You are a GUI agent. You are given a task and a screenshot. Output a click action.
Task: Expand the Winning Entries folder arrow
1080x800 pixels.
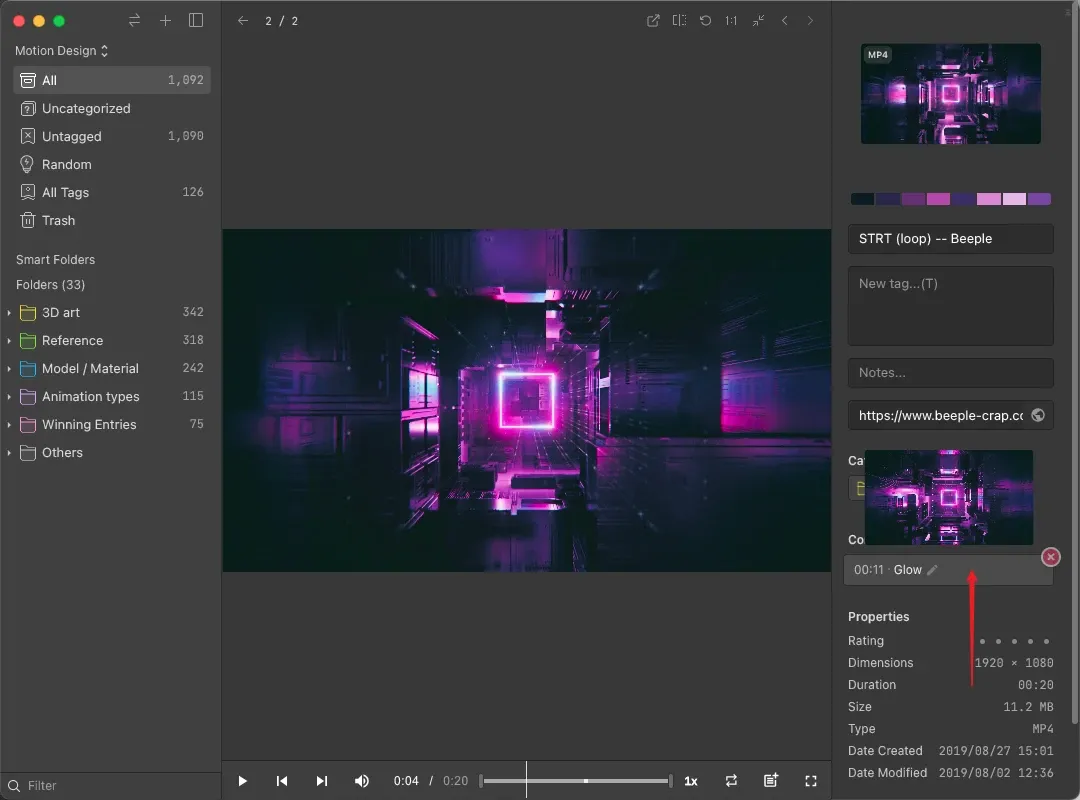pos(9,424)
